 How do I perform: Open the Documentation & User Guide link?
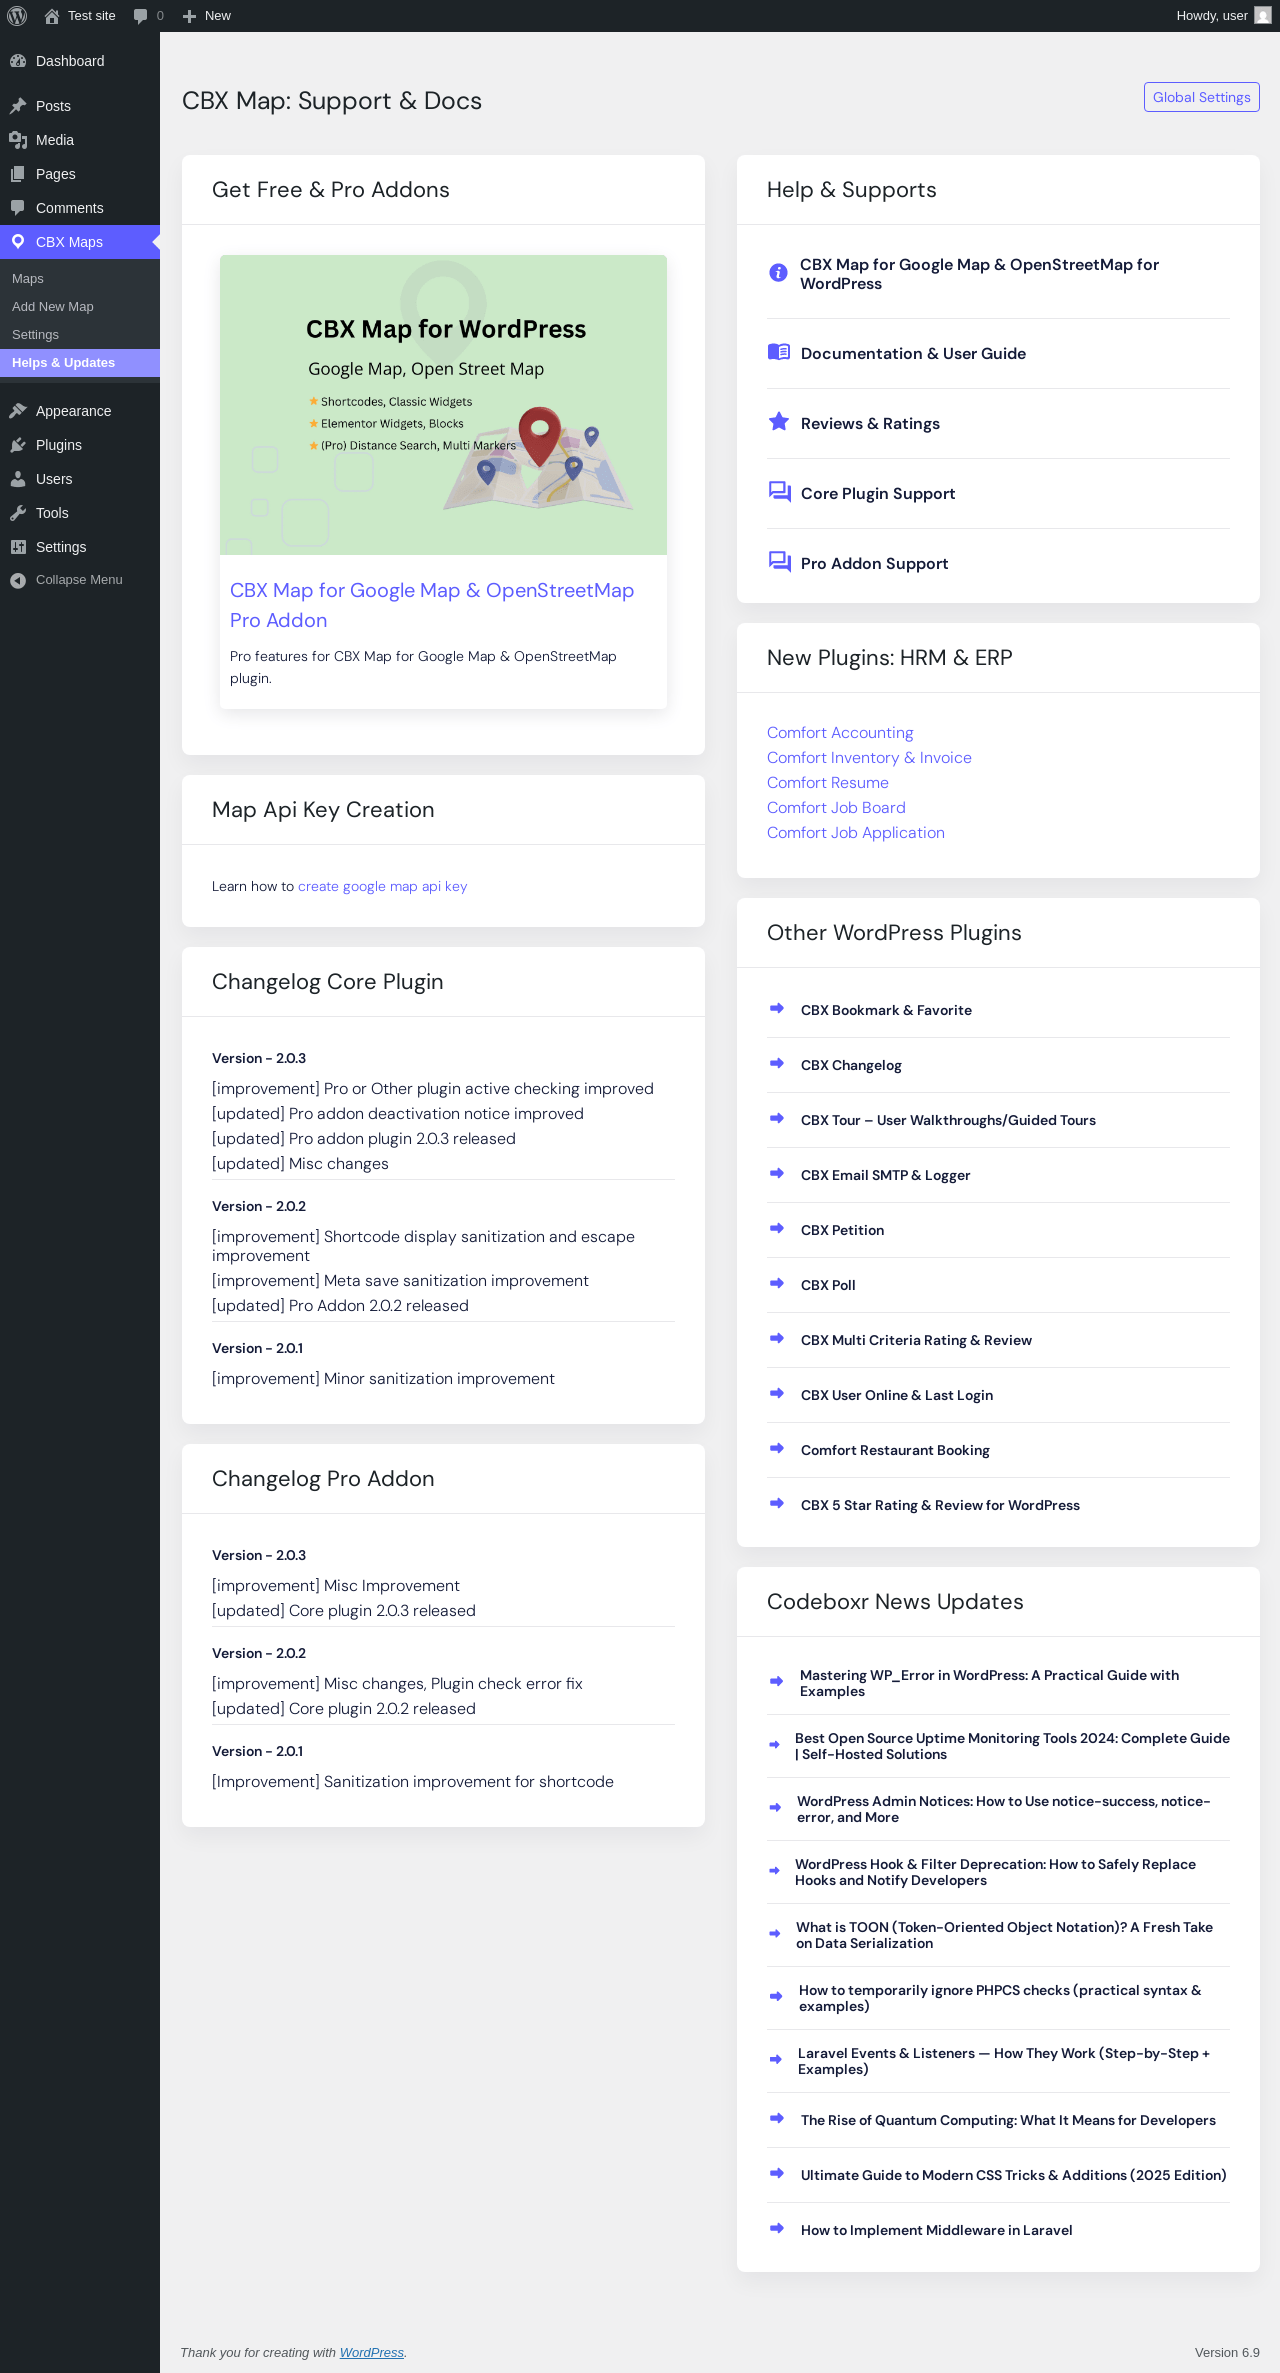pos(913,354)
